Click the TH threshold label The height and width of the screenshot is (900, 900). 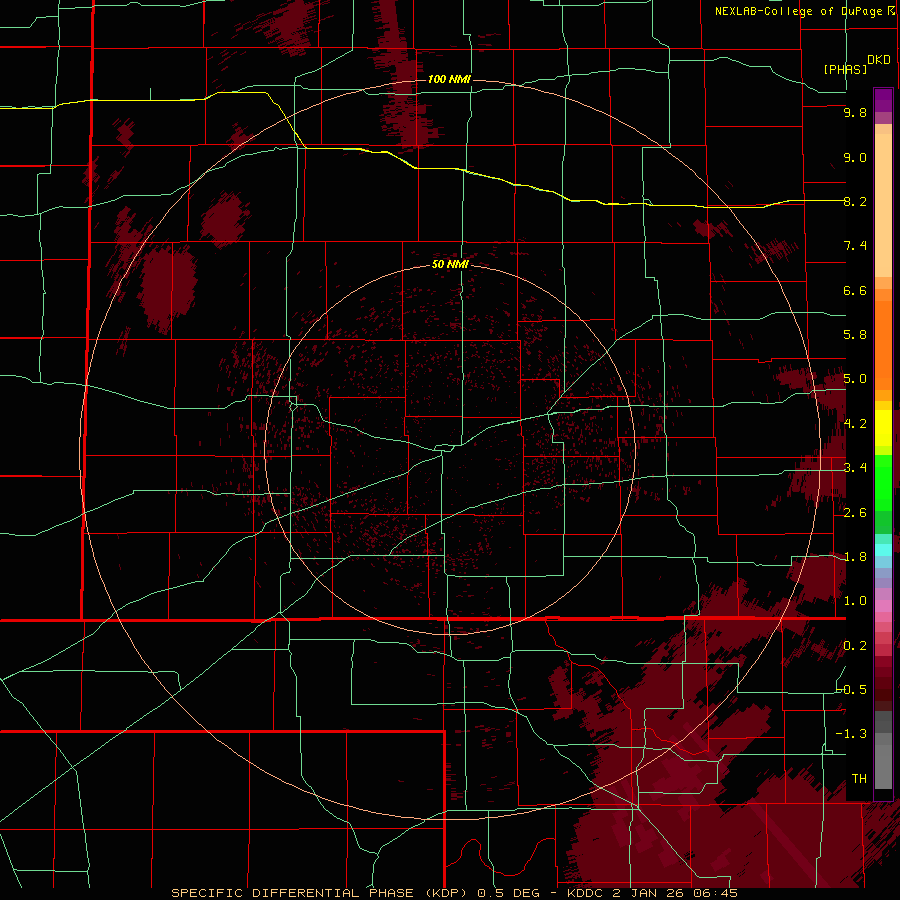[x=859, y=779]
